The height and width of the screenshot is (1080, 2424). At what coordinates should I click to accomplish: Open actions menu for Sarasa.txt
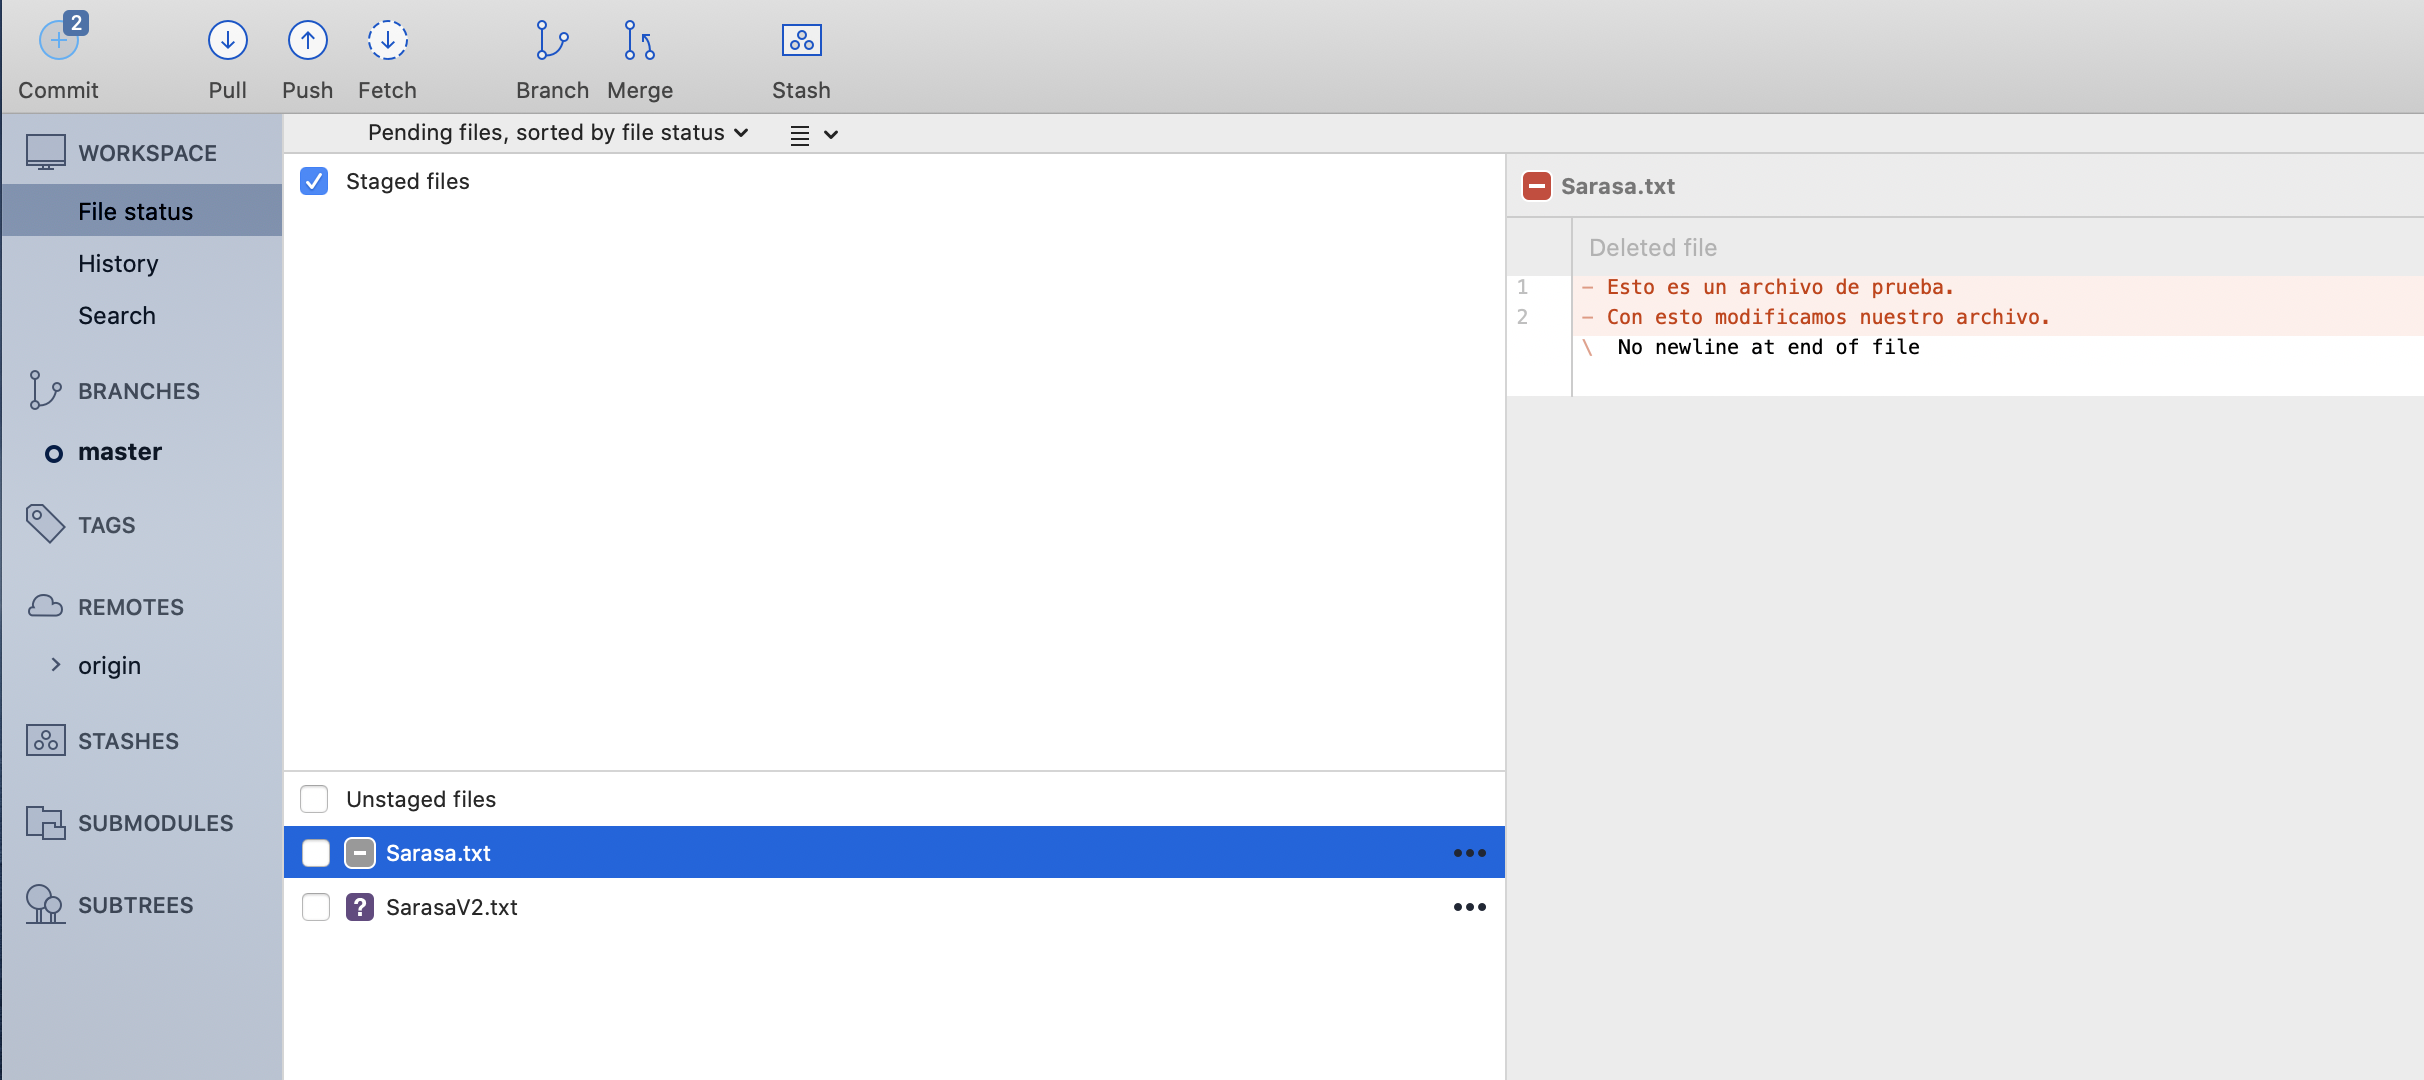tap(1469, 853)
